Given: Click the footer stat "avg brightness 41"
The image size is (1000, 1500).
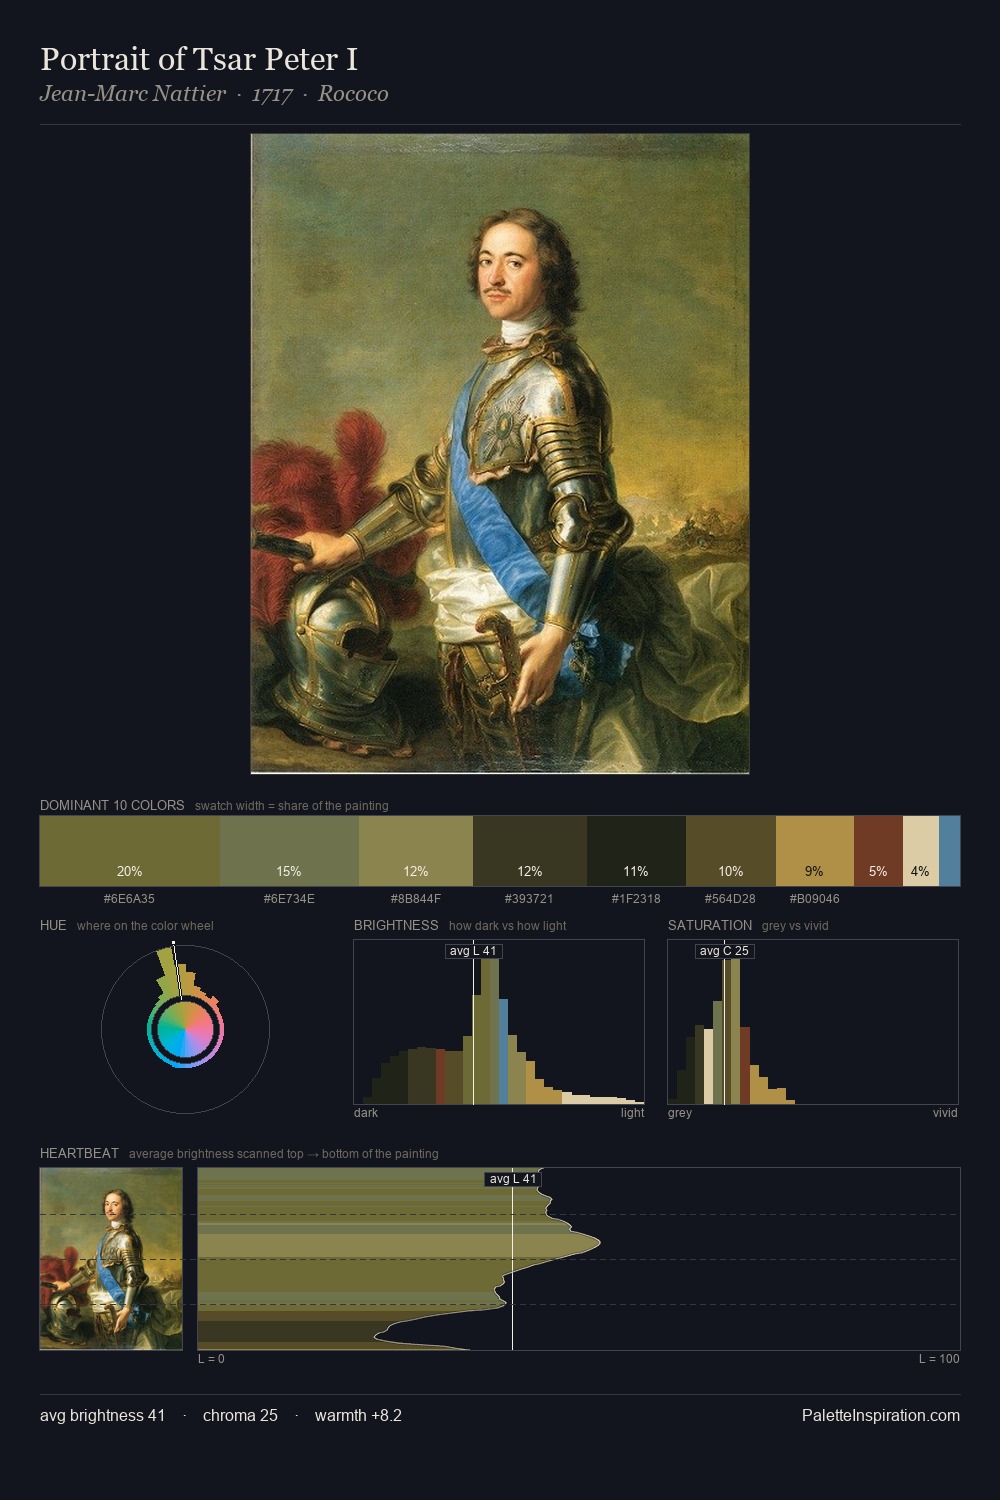Looking at the screenshot, I should click(x=102, y=1415).
